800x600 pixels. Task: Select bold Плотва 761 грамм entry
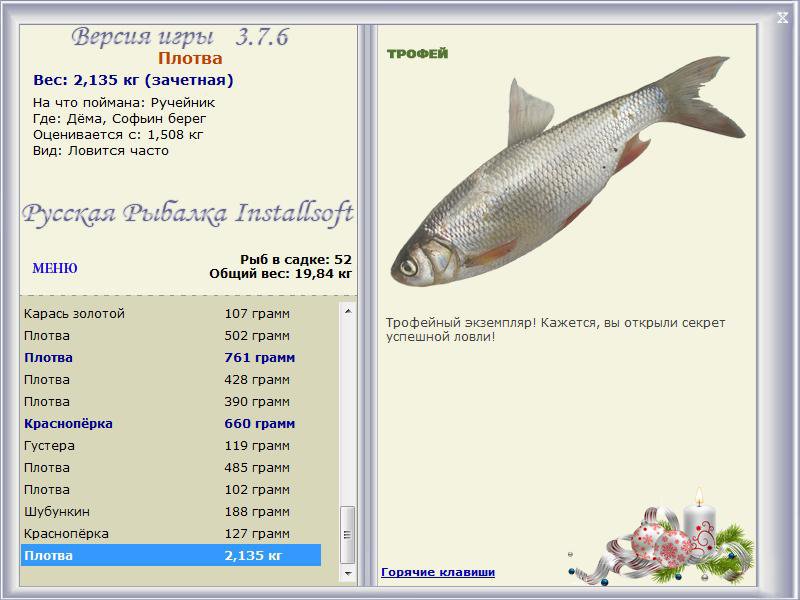click(x=171, y=358)
